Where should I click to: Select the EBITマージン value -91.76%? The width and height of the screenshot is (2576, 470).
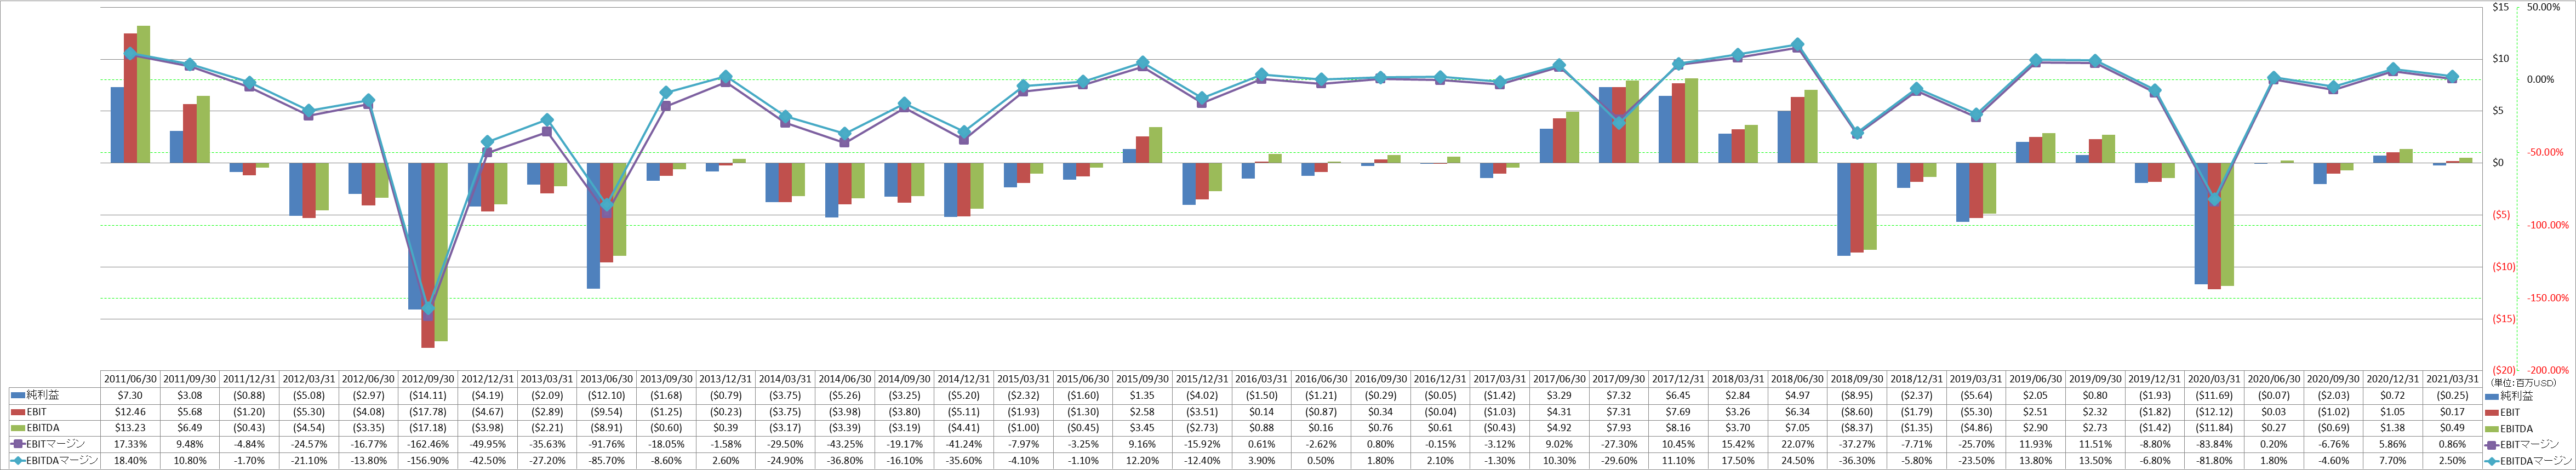tap(606, 444)
